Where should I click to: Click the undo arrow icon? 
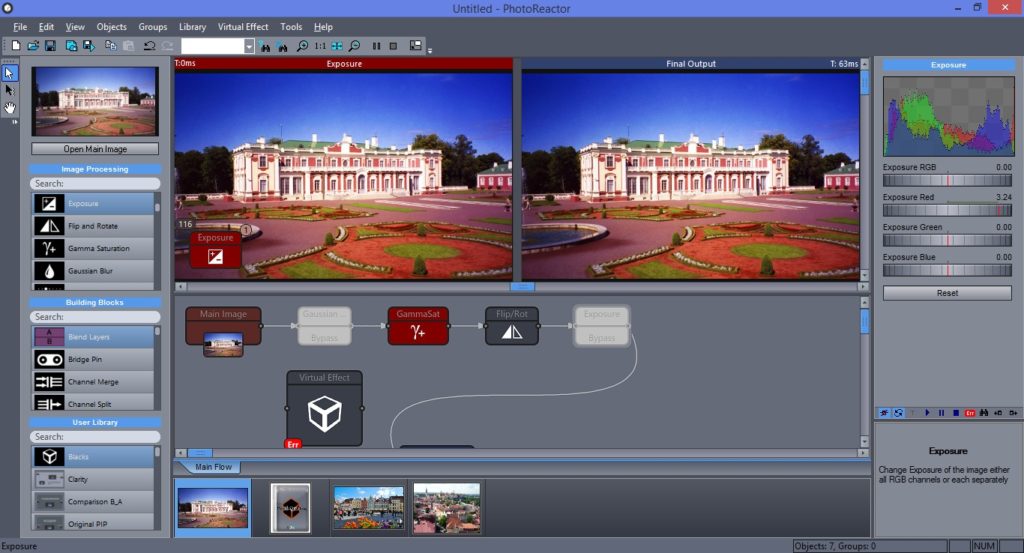(150, 46)
